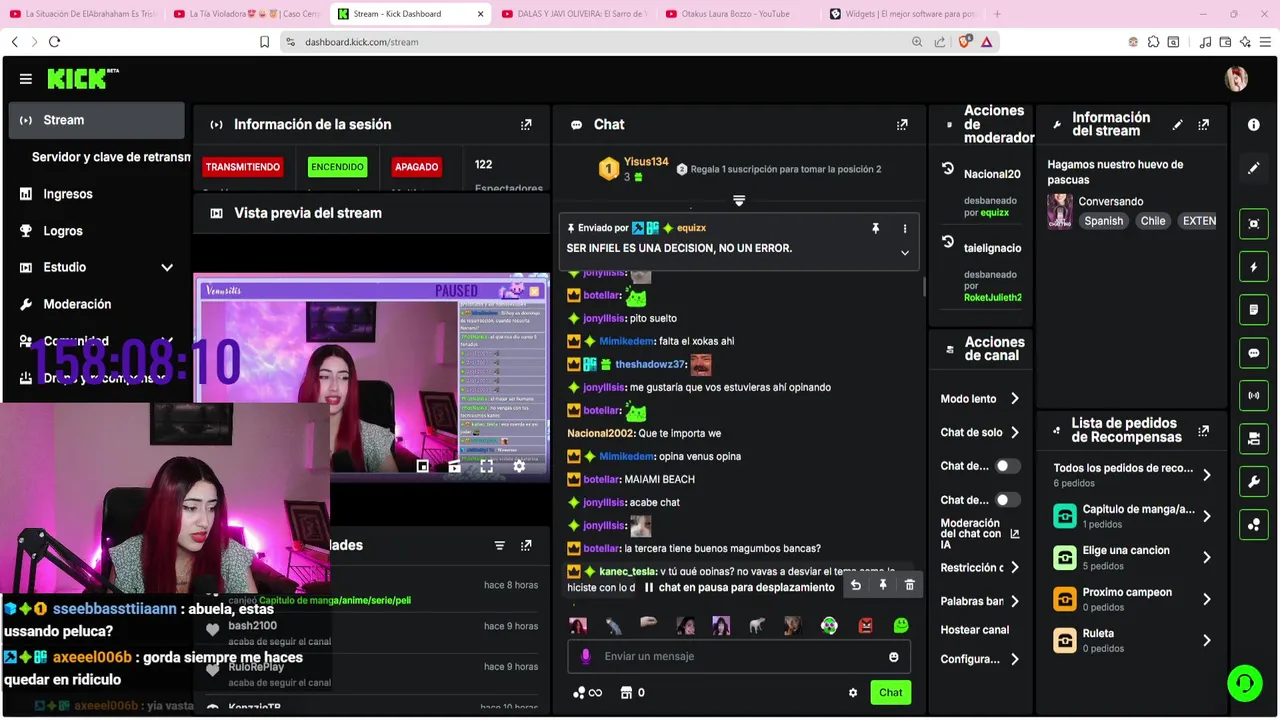Switch to Otakus Laura Bozzo YouTube tab

point(735,14)
